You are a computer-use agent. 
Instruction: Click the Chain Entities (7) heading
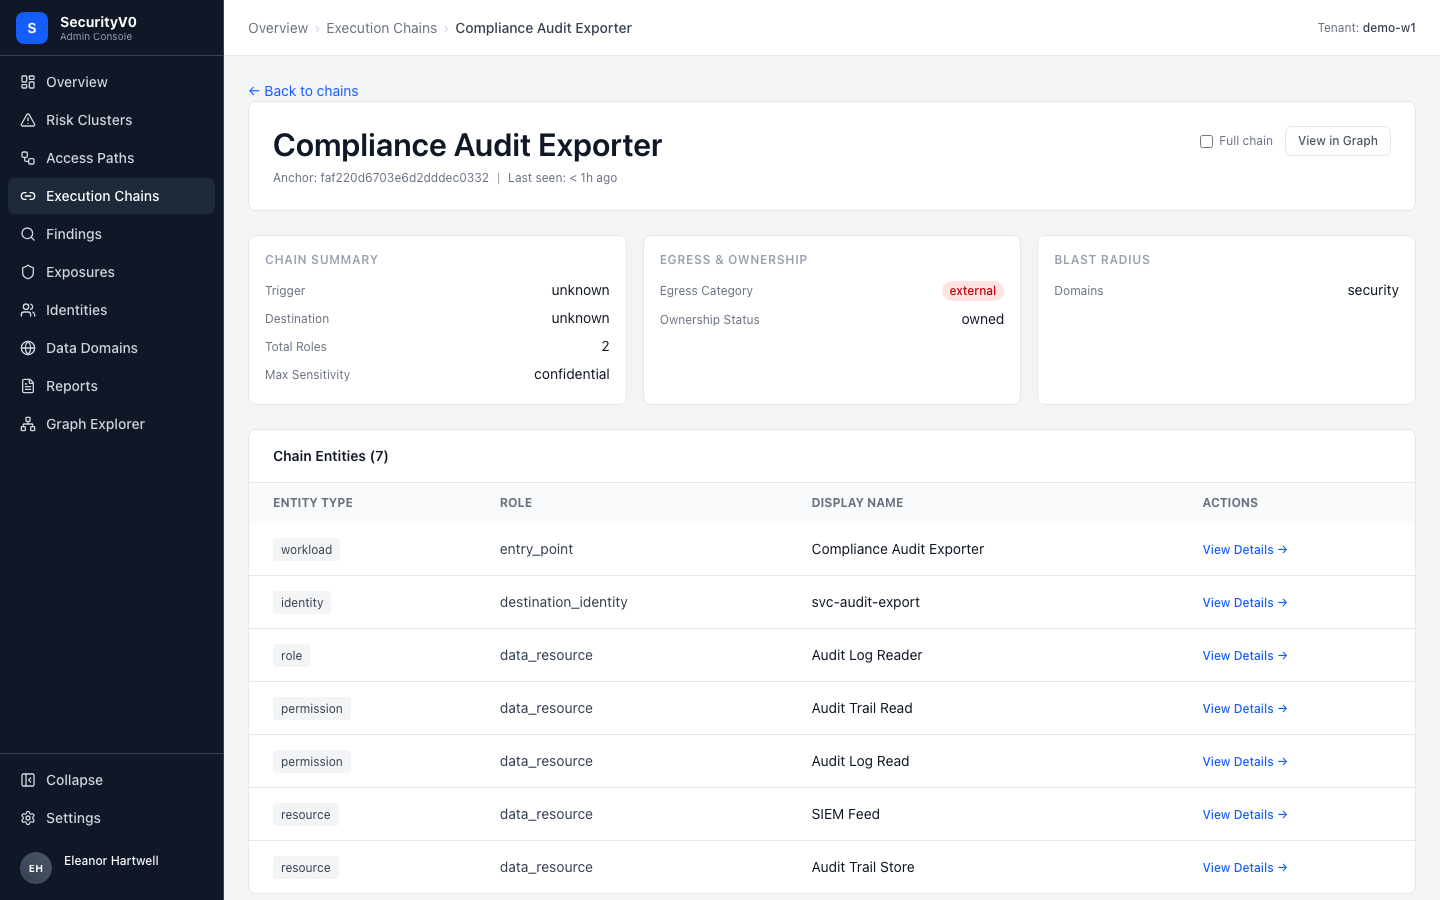[x=331, y=456]
